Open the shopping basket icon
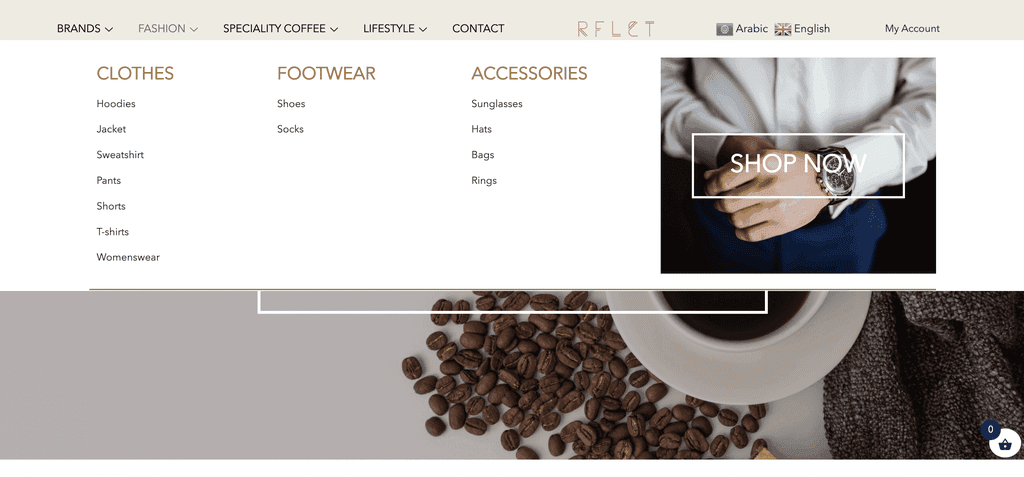The height and width of the screenshot is (477, 1024). coord(1004,444)
